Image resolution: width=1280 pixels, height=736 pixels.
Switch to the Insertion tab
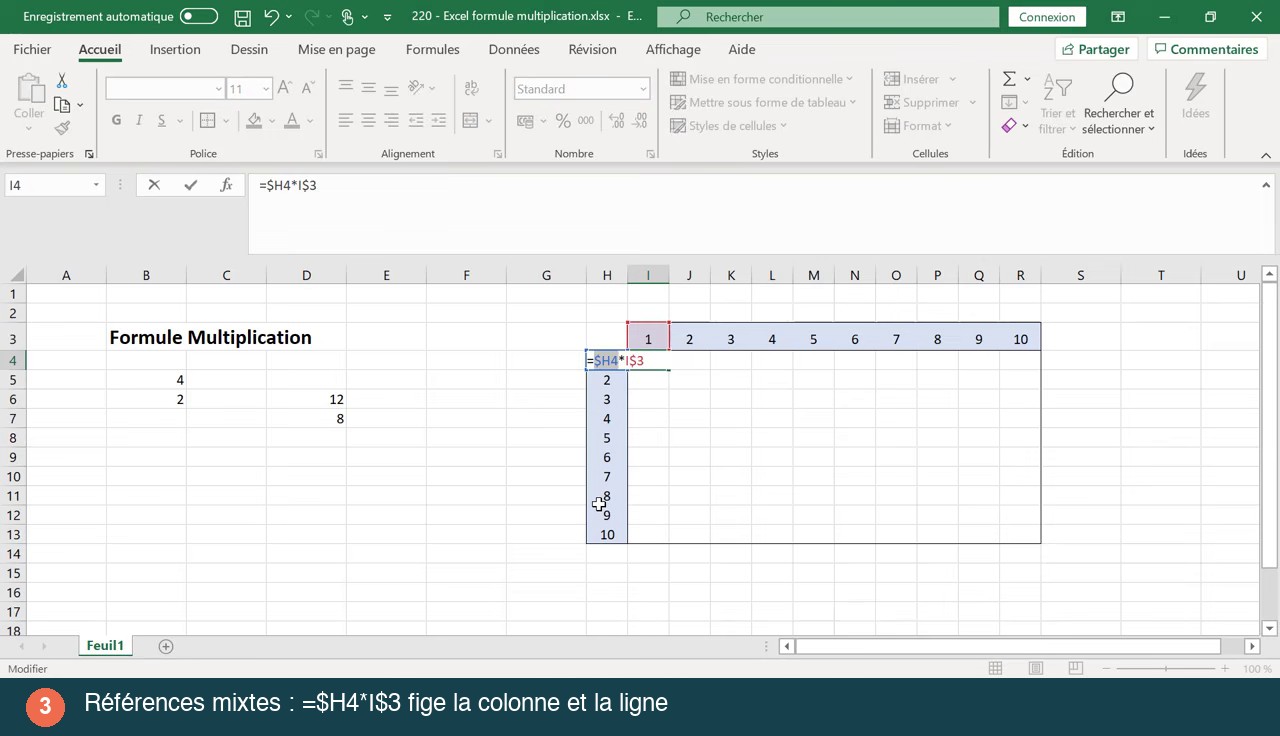(175, 49)
